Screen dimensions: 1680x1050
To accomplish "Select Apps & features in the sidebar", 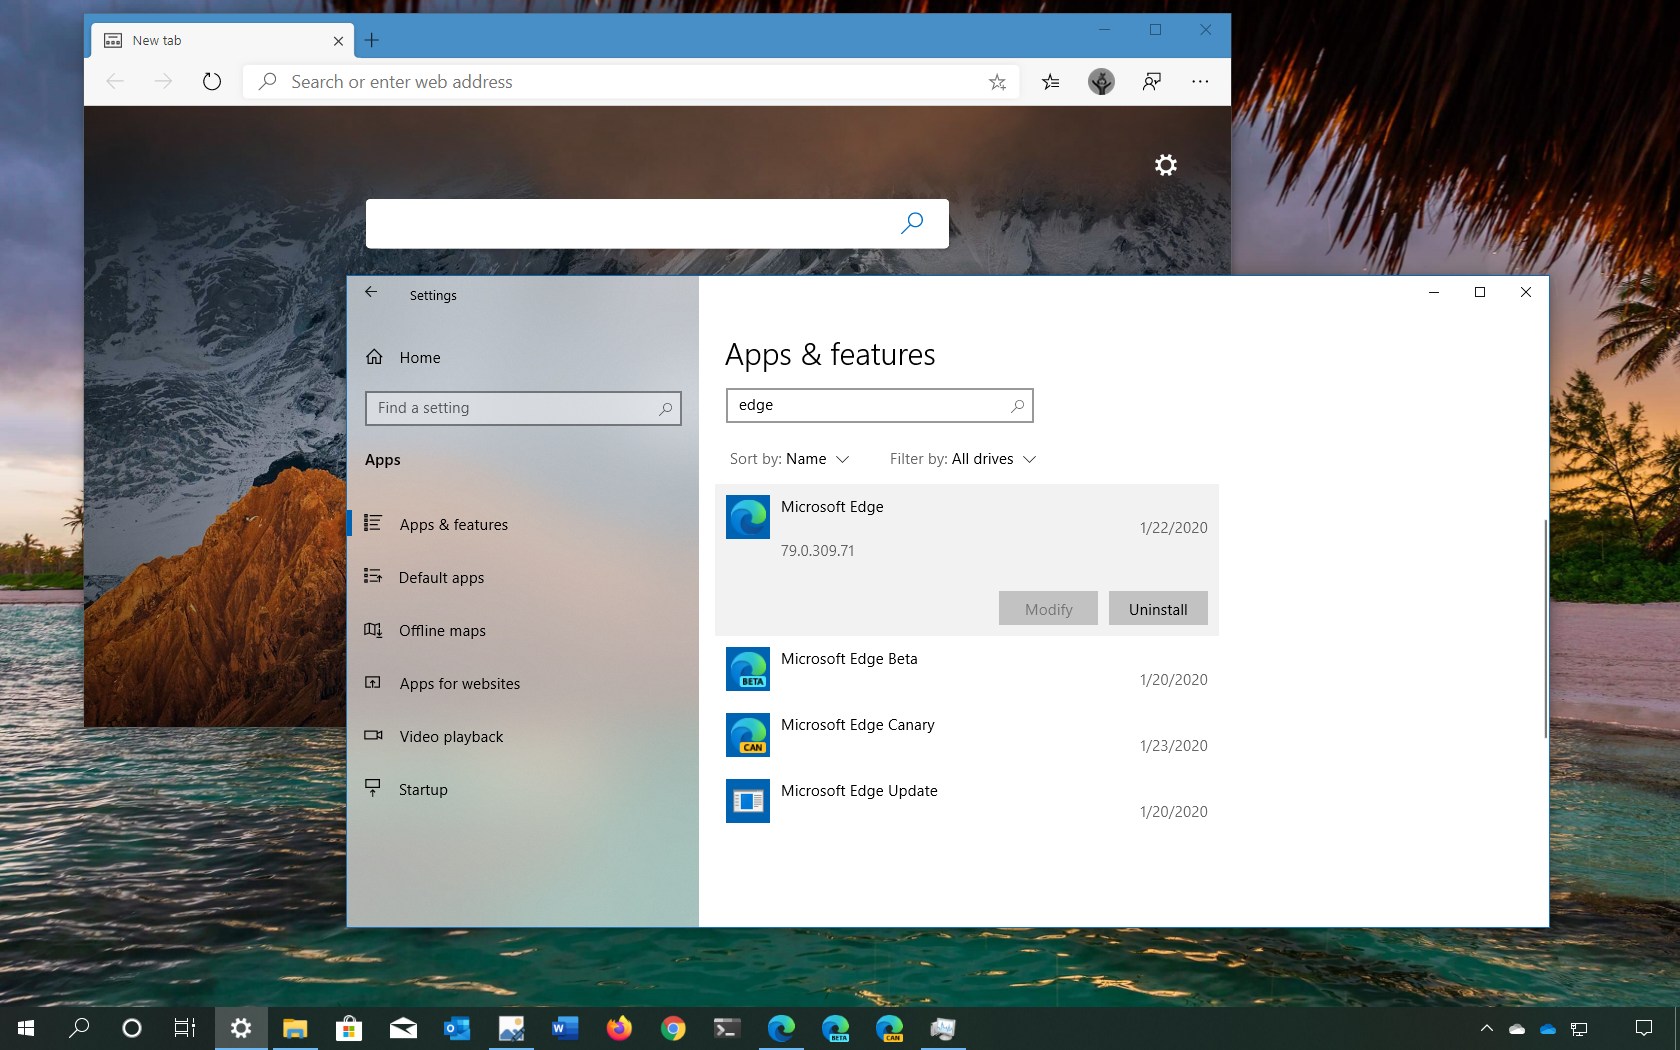I will click(455, 524).
